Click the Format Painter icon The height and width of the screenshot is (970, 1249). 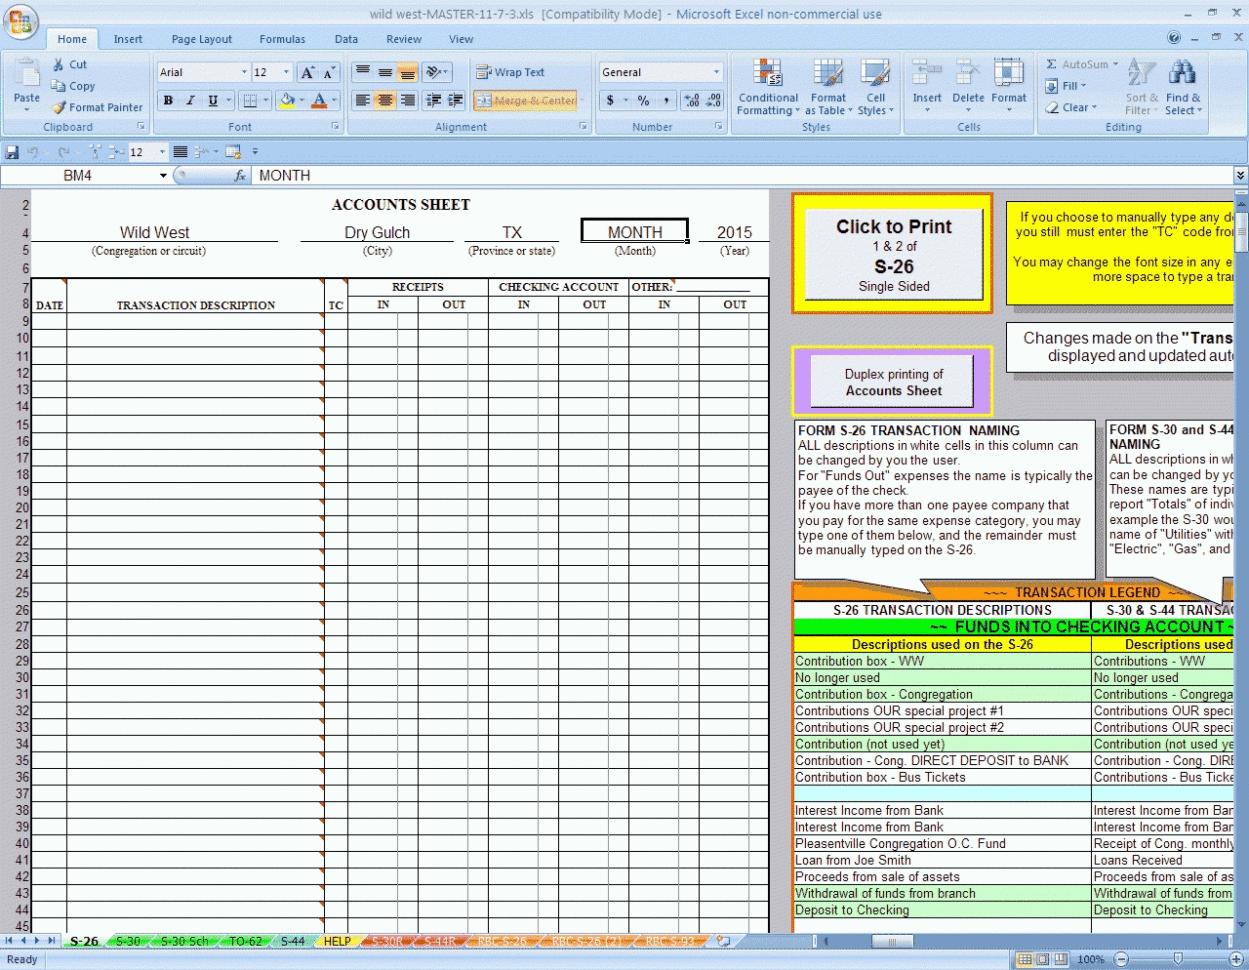pos(97,107)
